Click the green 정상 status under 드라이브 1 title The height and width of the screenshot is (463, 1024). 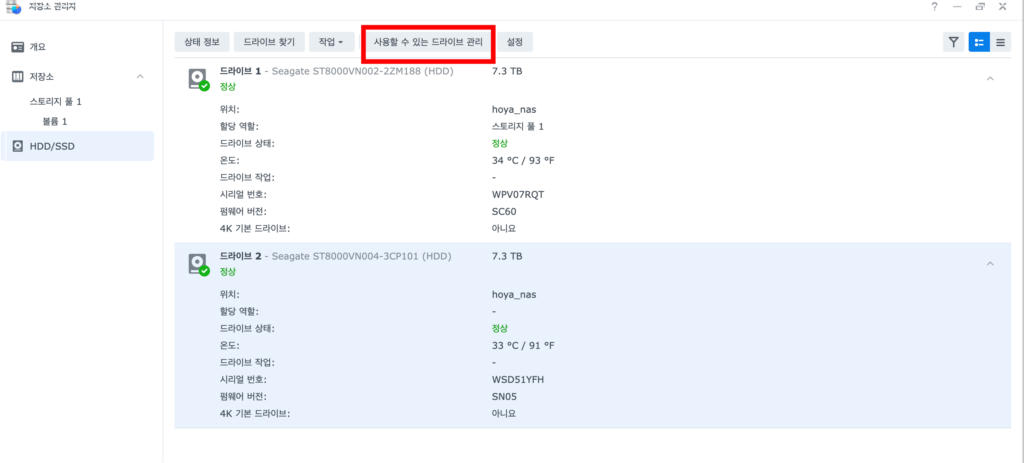(227, 86)
